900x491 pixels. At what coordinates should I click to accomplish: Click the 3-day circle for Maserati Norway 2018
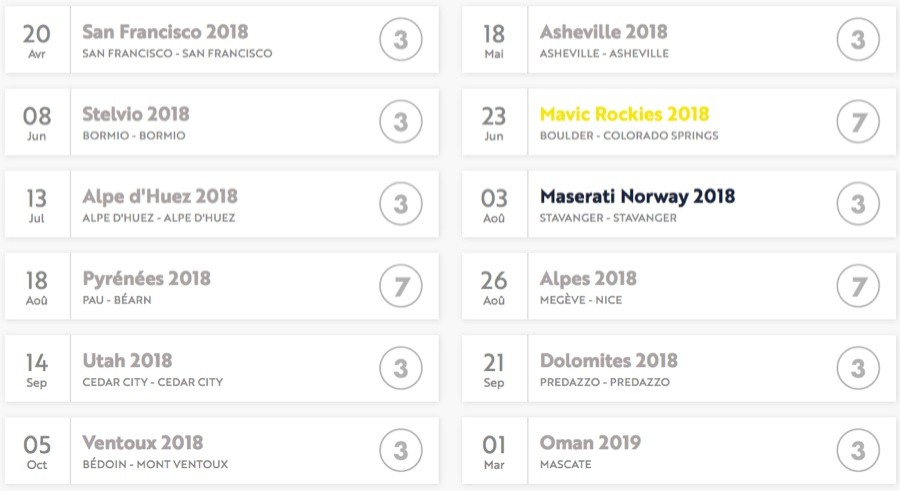(x=858, y=204)
